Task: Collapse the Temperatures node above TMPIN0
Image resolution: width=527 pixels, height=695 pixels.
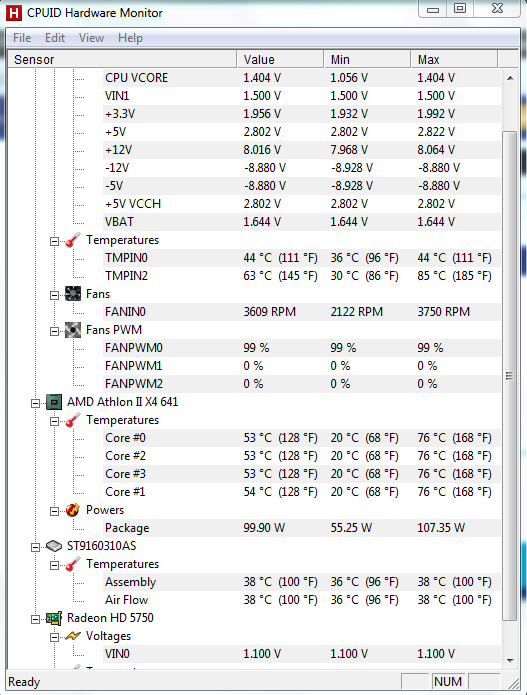Action: coord(54,242)
